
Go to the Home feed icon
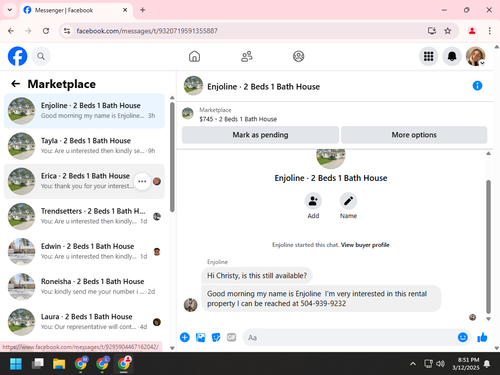pyautogui.click(x=194, y=56)
